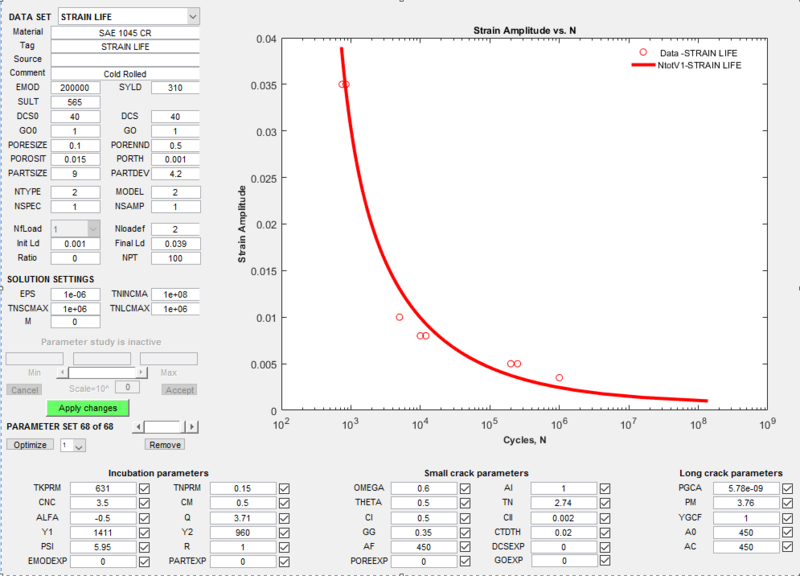Click the Optimize button
The width and height of the screenshot is (800, 576).
pos(28,444)
